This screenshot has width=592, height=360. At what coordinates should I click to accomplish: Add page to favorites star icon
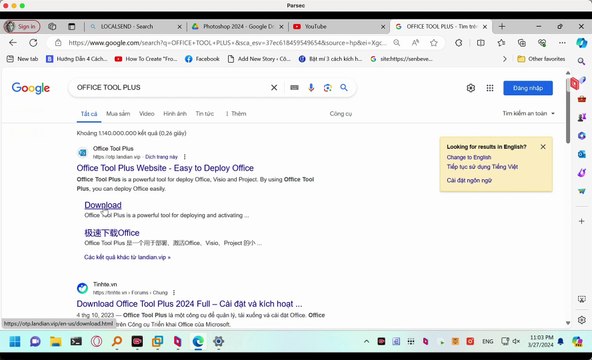coord(434,43)
